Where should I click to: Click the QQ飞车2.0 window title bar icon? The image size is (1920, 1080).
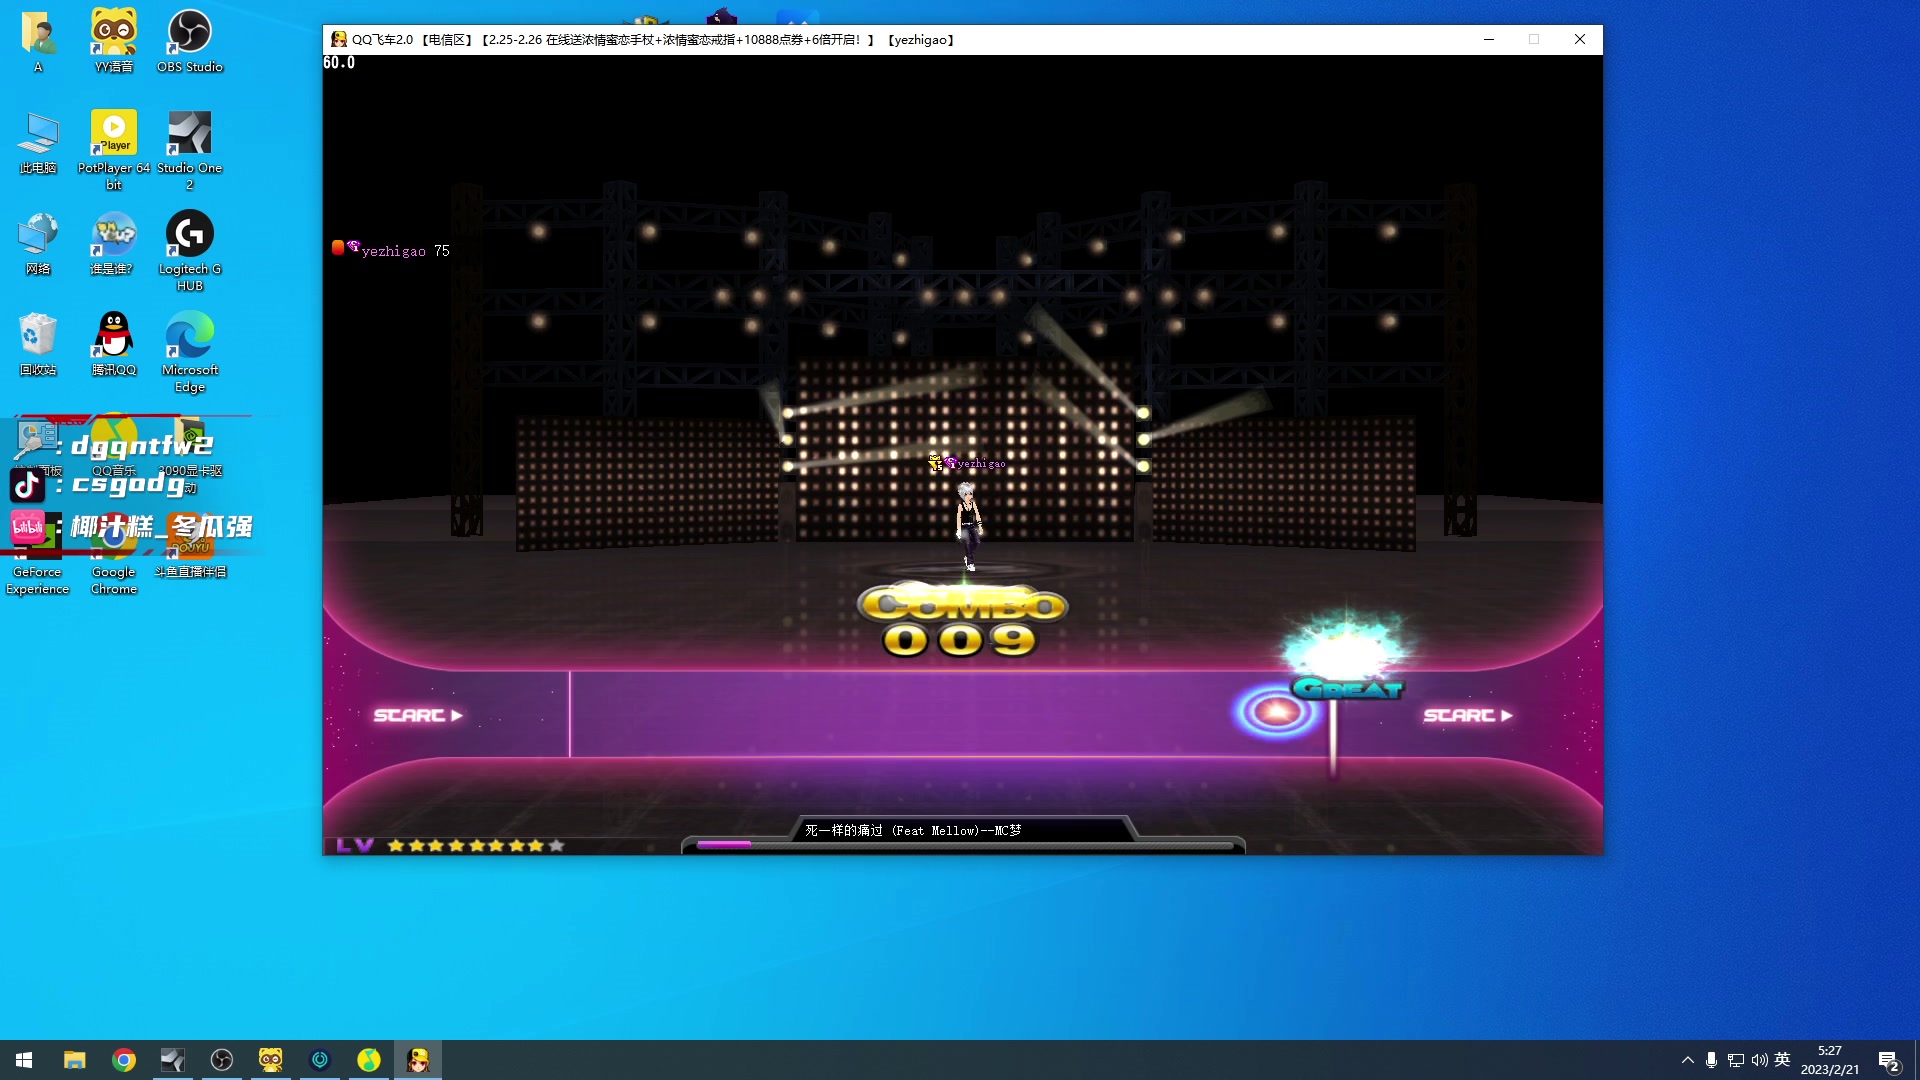(x=339, y=39)
